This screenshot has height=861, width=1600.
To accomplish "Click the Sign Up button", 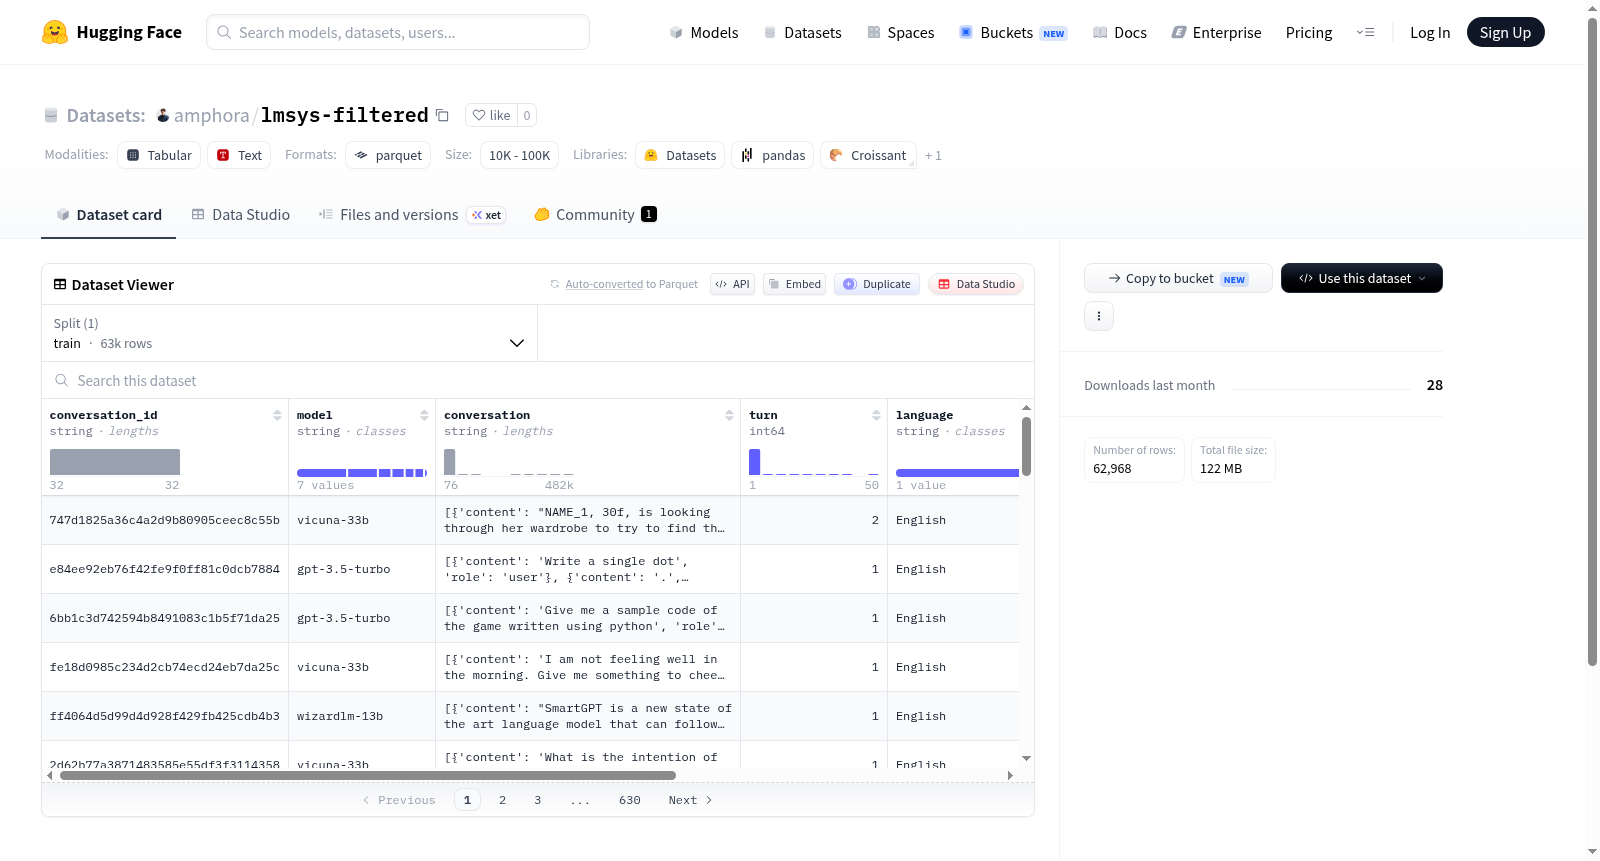I will [x=1505, y=32].
